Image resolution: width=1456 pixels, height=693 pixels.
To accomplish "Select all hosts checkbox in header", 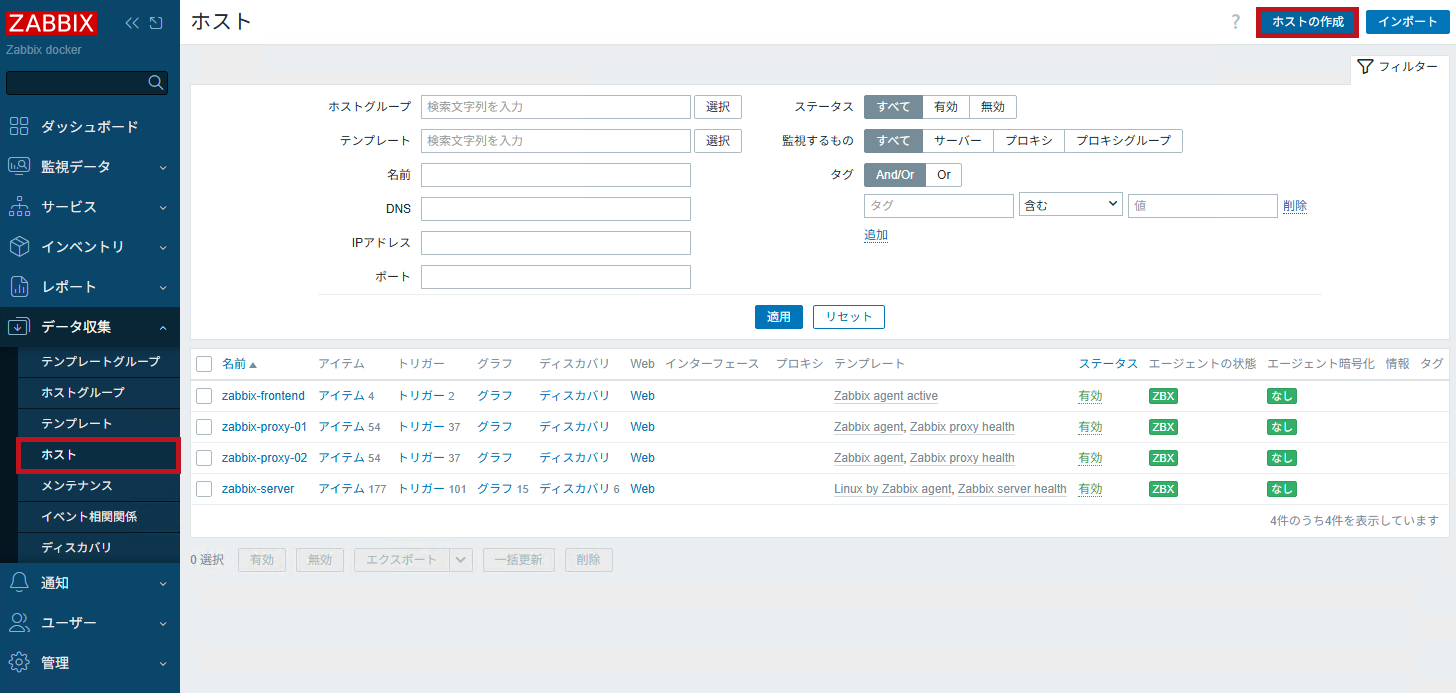I will click(204, 364).
